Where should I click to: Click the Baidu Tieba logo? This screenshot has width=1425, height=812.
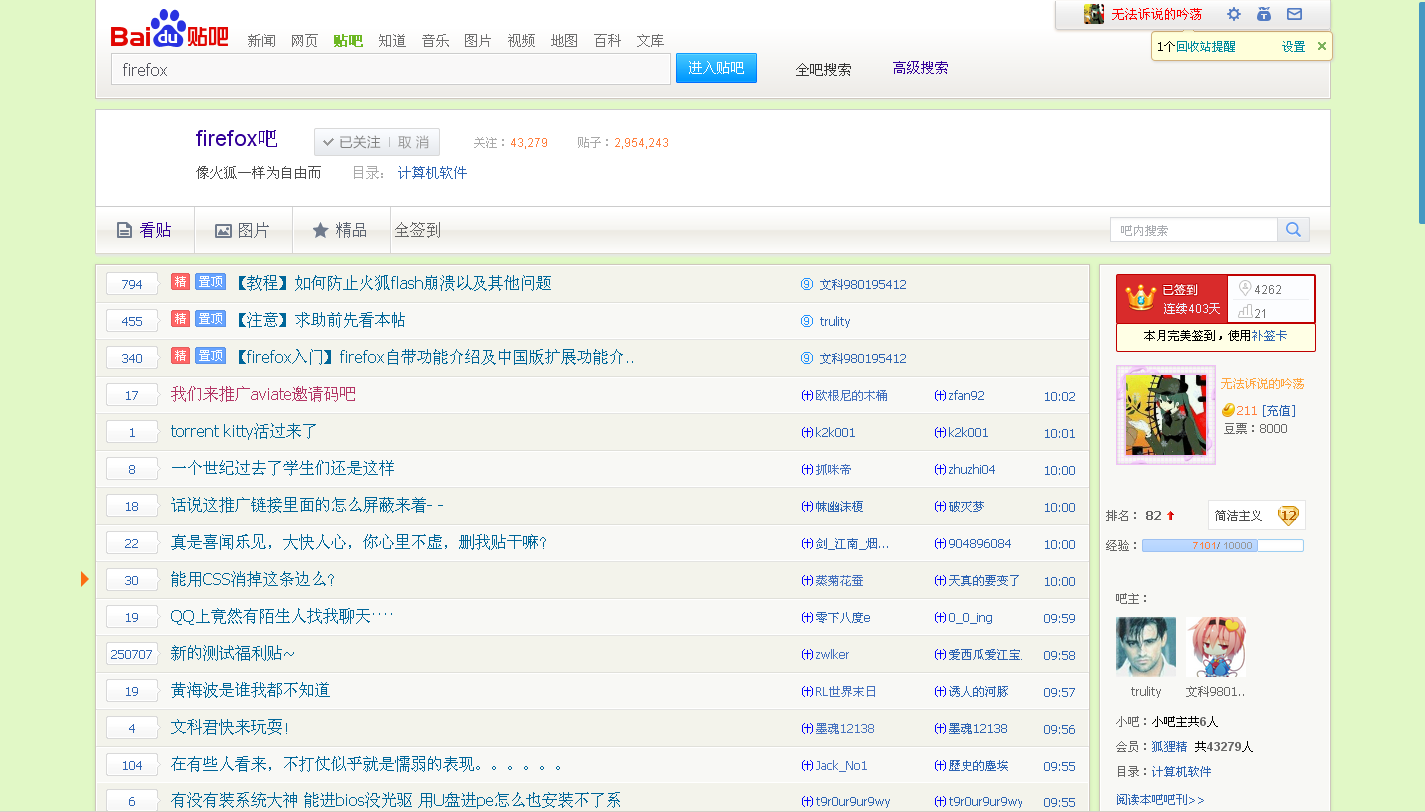point(169,30)
